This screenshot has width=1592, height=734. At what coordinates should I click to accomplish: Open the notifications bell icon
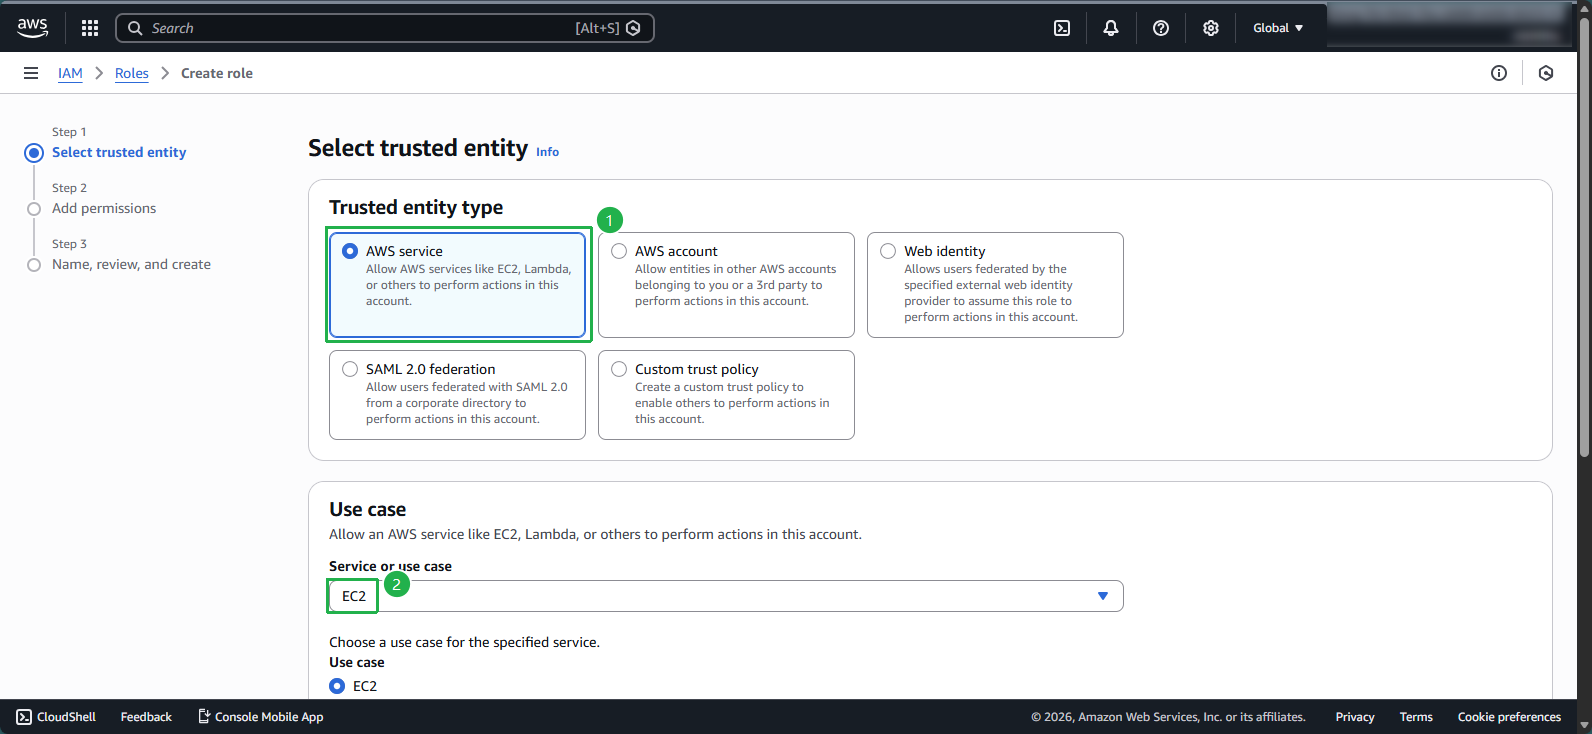coord(1111,28)
